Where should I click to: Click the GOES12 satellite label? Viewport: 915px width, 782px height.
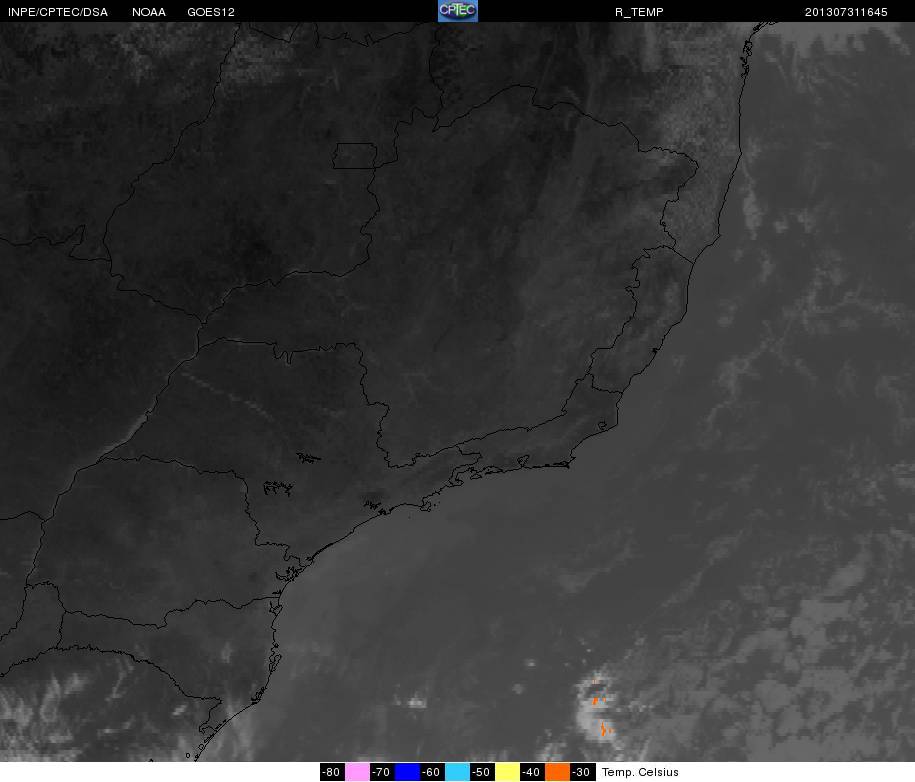(x=211, y=12)
